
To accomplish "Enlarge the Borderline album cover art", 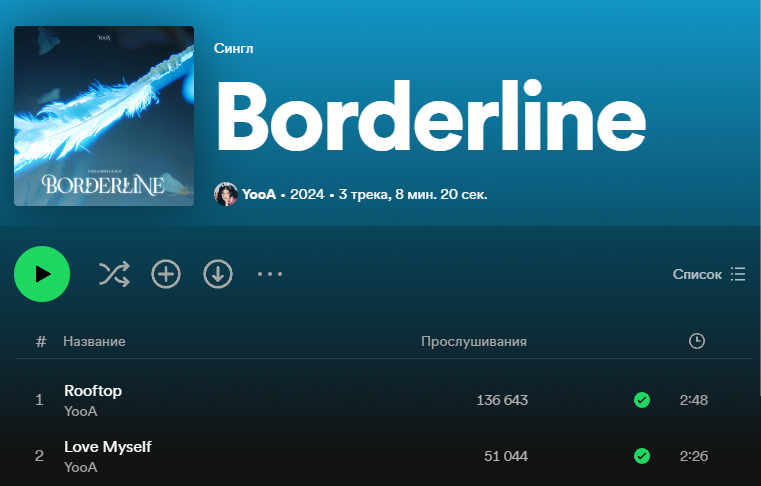I will 104,116.
